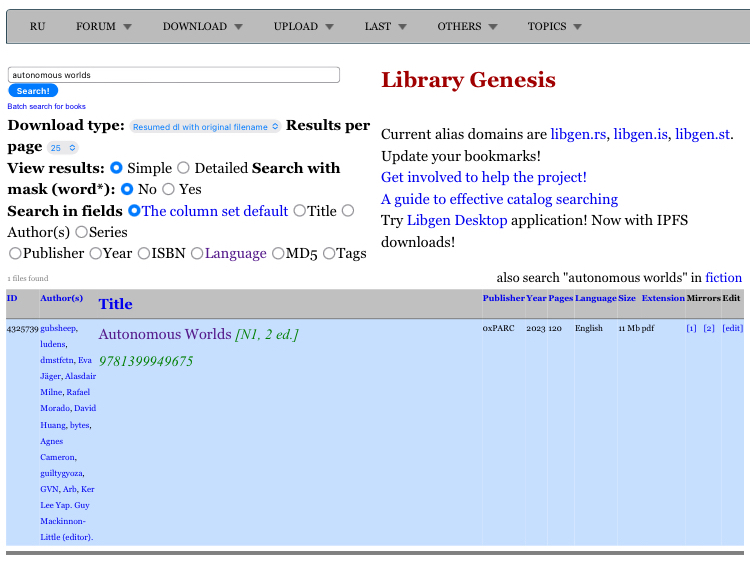Click the LAST menu arrow
Screen dimensions: 750x566
[402, 27]
